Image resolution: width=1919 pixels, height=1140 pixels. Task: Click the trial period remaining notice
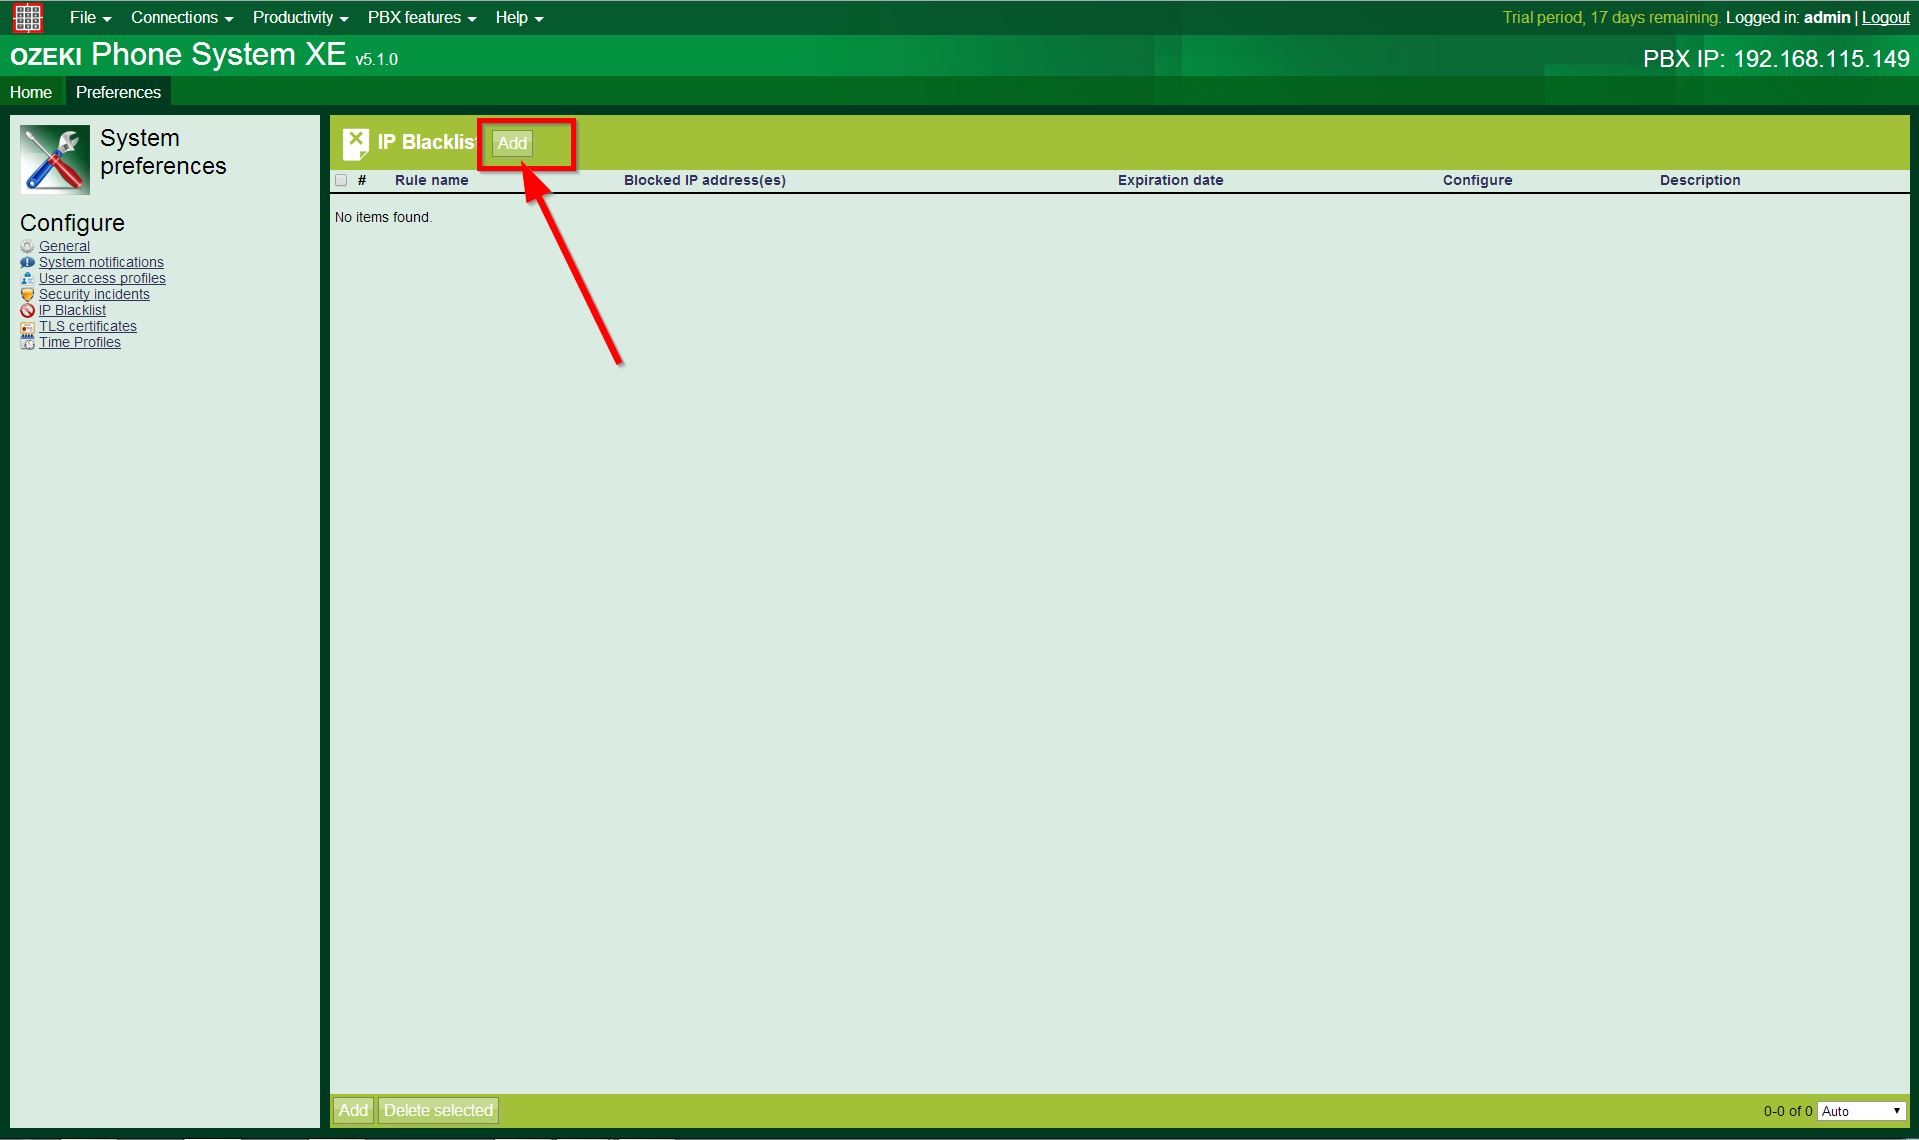coord(1612,18)
